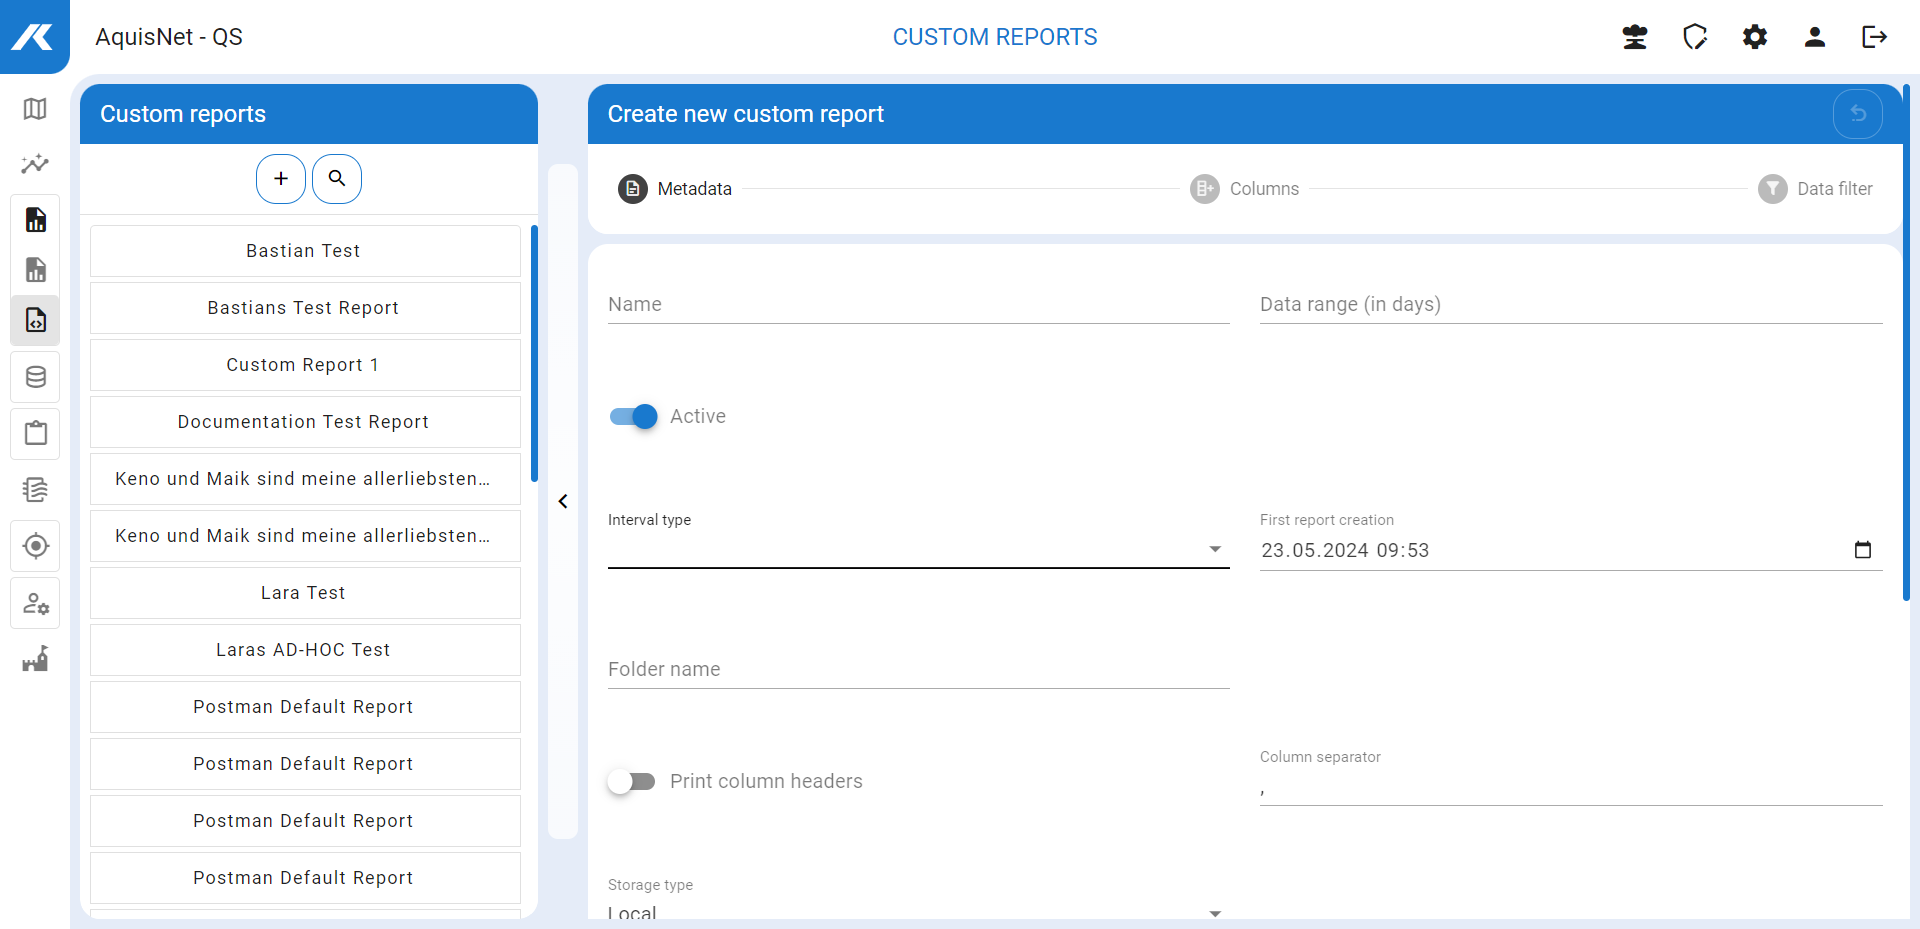The height and width of the screenshot is (929, 1920).
Task: Open the map view in sidebar
Action: (x=35, y=109)
